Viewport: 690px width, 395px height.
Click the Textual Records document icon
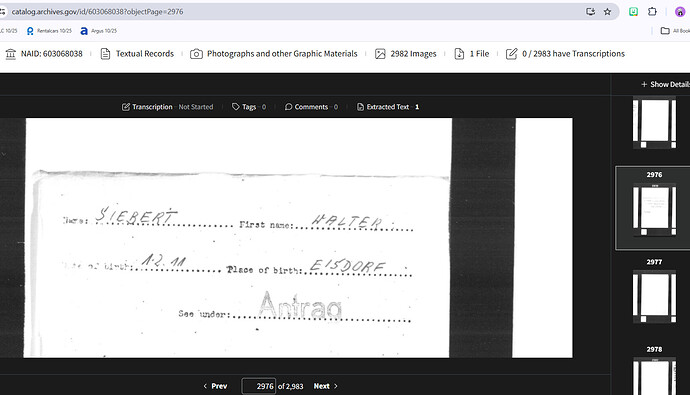(105, 54)
